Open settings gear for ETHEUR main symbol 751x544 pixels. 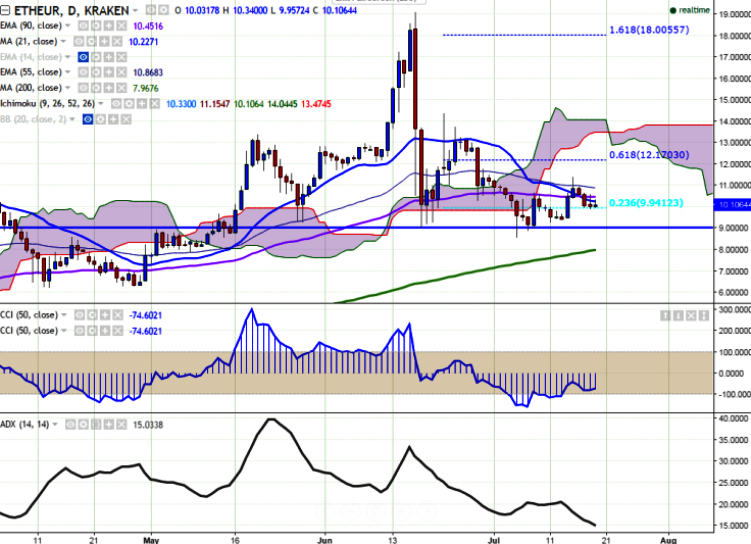(163, 10)
